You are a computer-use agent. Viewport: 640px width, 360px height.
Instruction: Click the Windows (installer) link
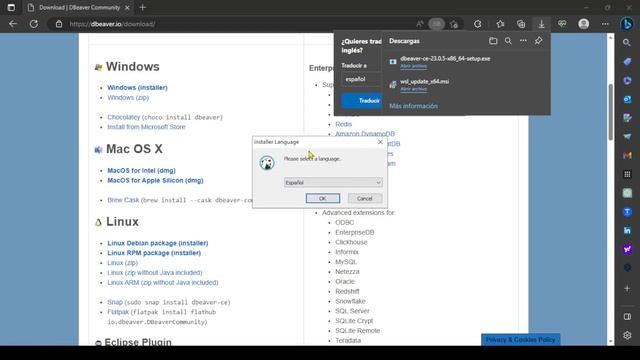pos(137,88)
